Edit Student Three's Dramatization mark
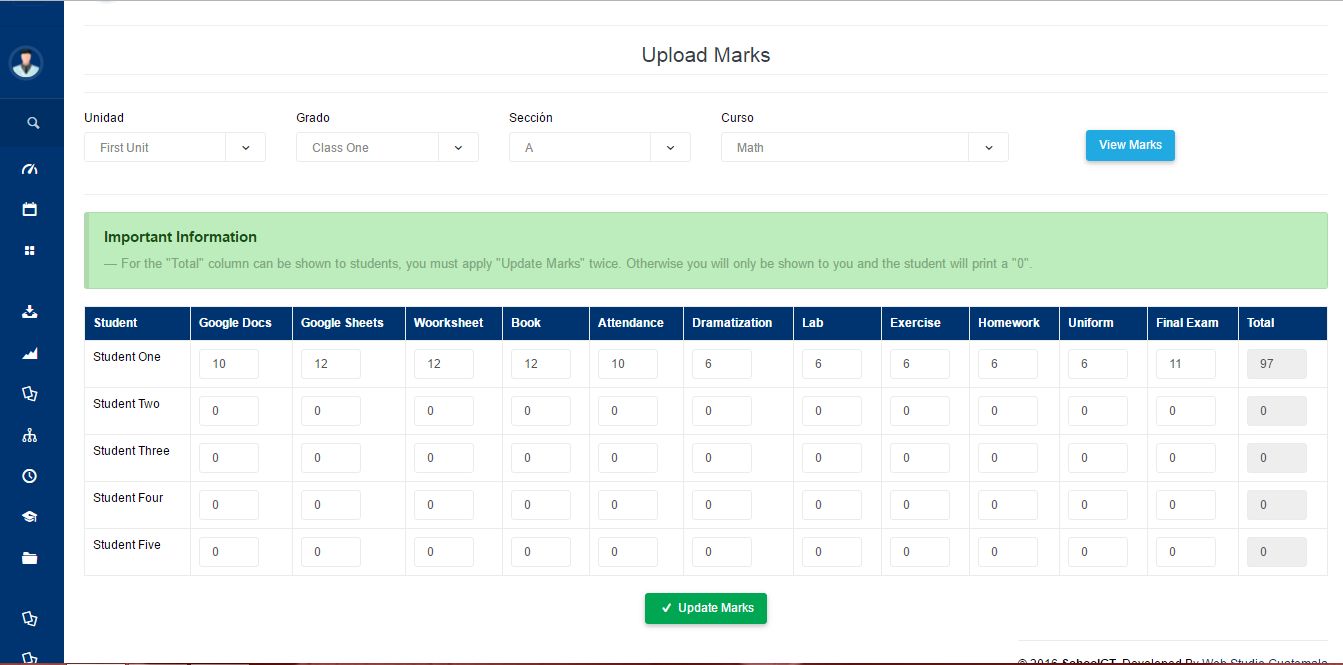 (x=722, y=458)
